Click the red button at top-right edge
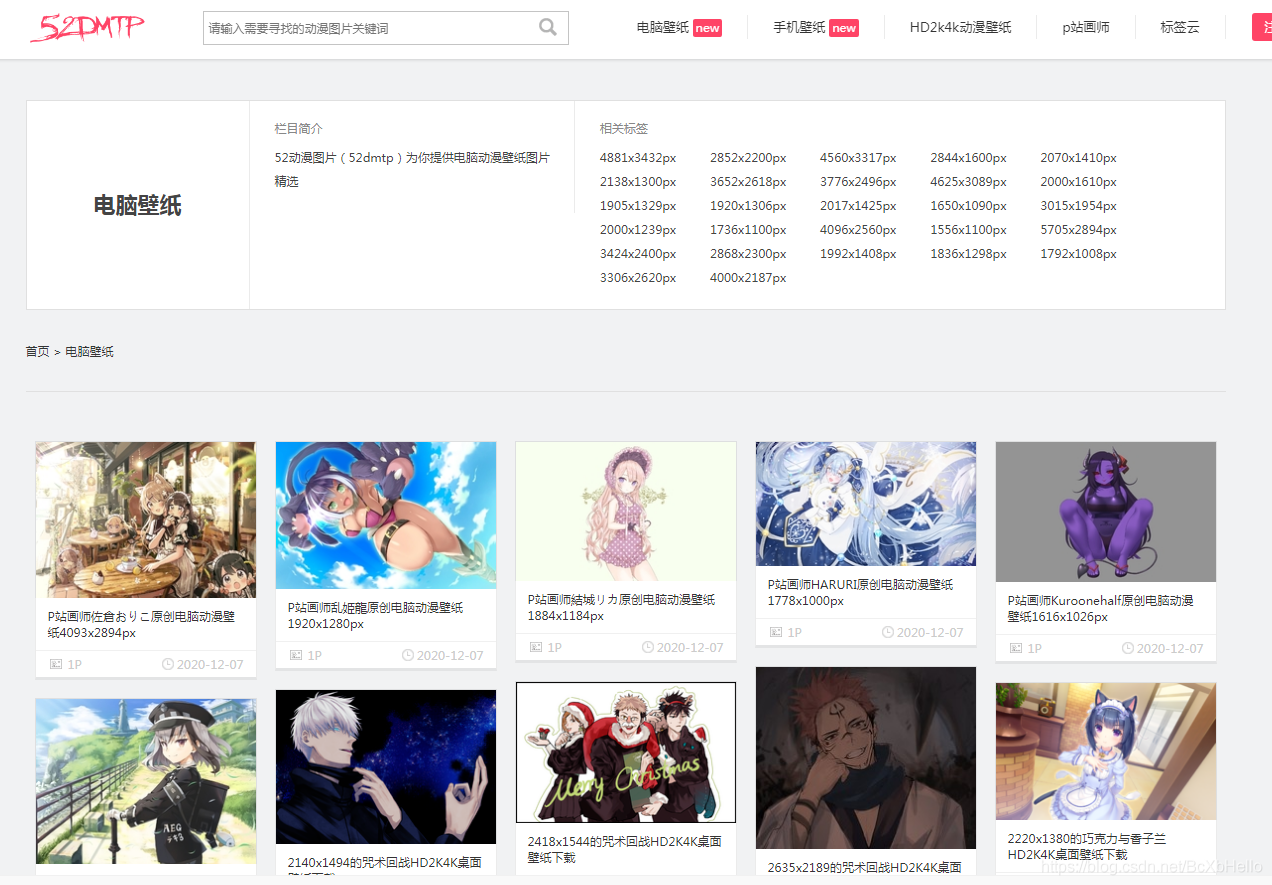Image resolution: width=1272 pixels, height=885 pixels. 1262,27
